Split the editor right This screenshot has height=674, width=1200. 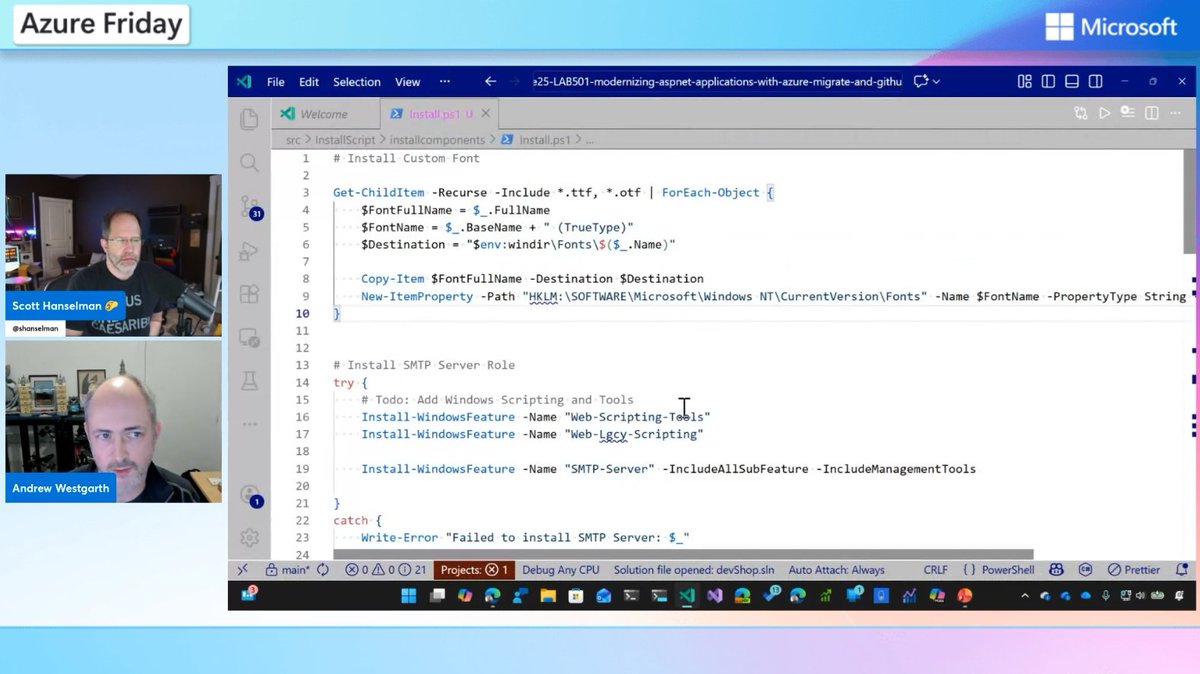pos(1153,113)
